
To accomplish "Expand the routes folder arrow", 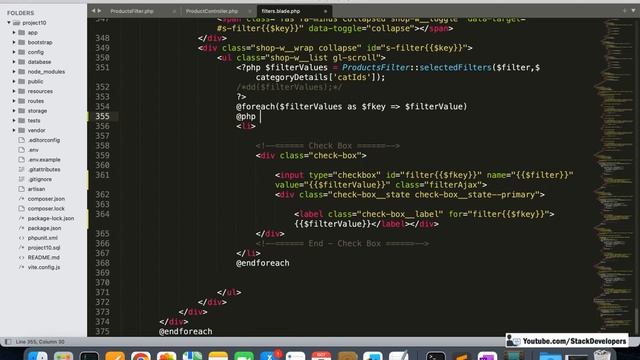I will click(14, 101).
